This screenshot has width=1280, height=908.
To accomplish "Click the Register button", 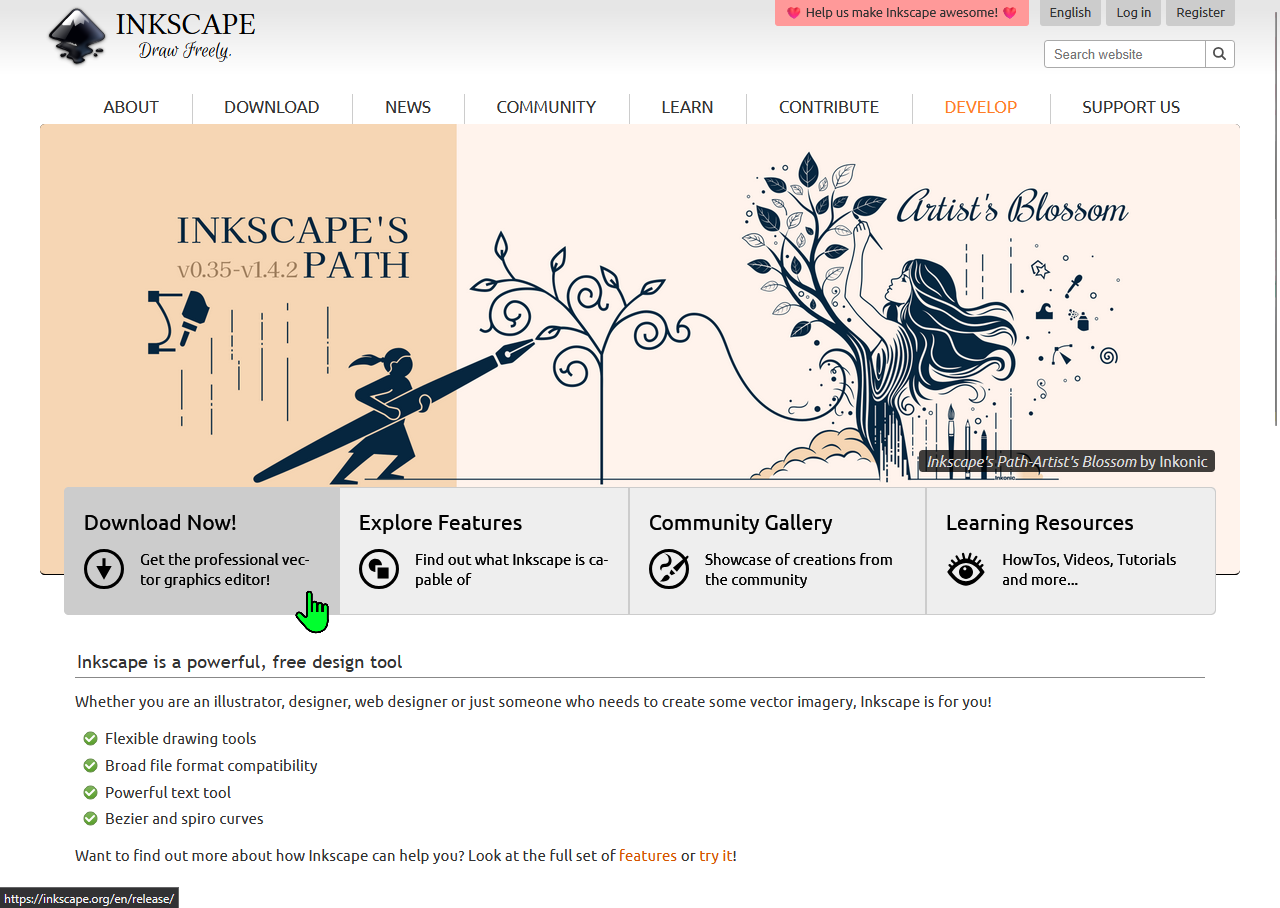I will pyautogui.click(x=1199, y=13).
